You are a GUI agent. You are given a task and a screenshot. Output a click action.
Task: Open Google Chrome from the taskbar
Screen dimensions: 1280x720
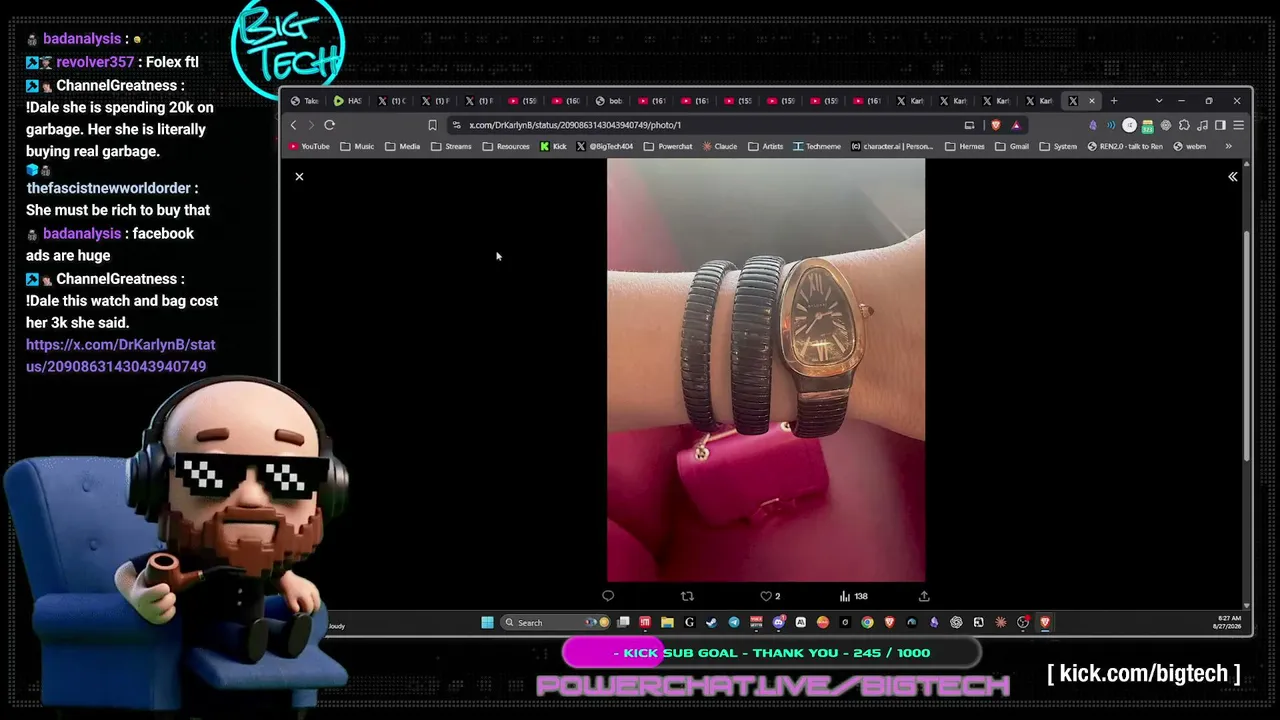click(x=867, y=622)
